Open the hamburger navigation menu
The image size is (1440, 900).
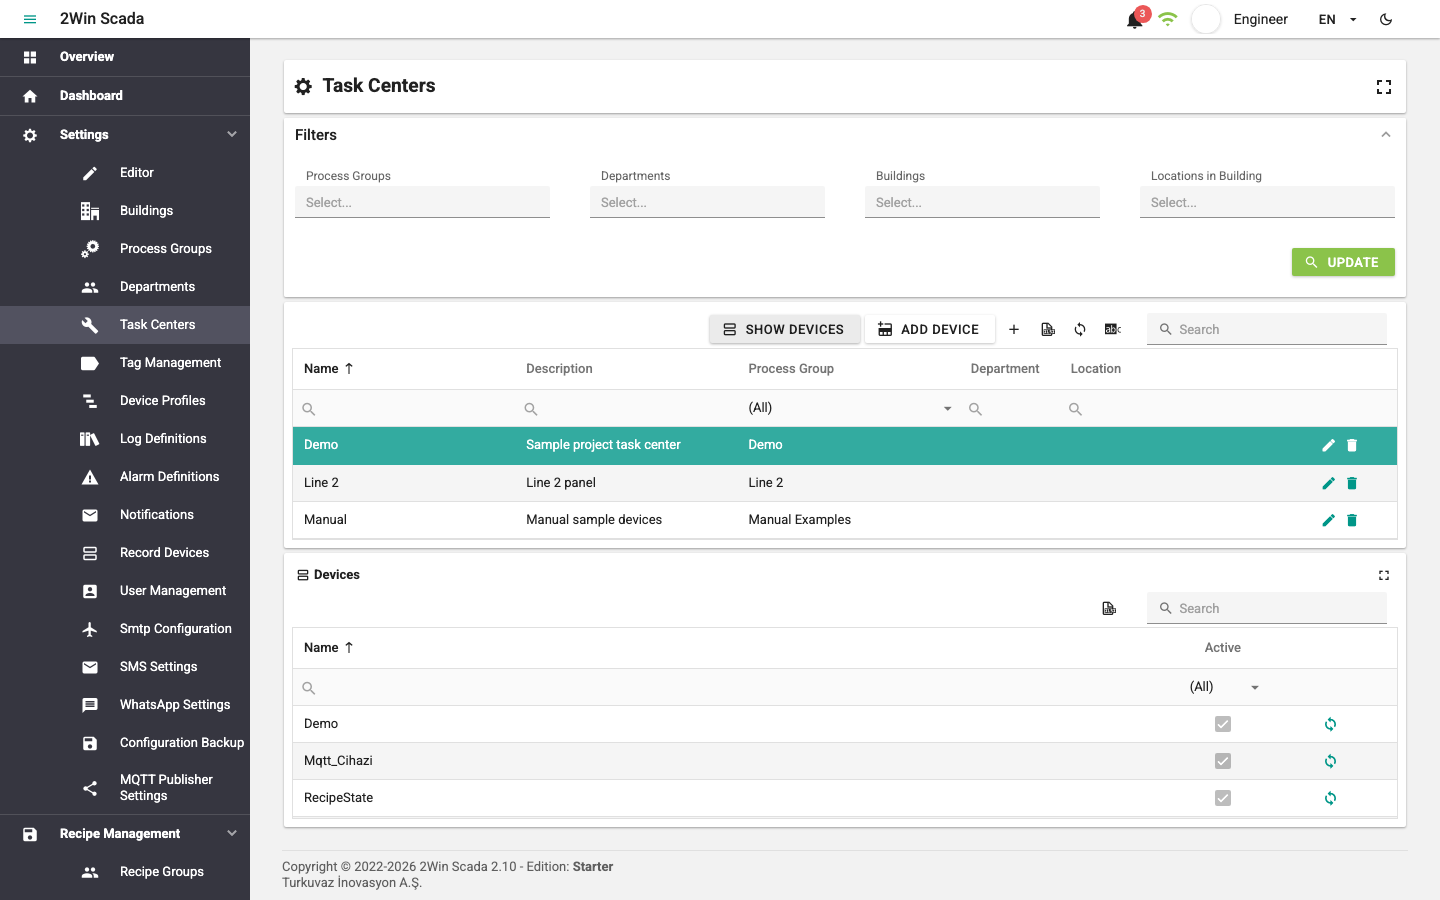(30, 19)
